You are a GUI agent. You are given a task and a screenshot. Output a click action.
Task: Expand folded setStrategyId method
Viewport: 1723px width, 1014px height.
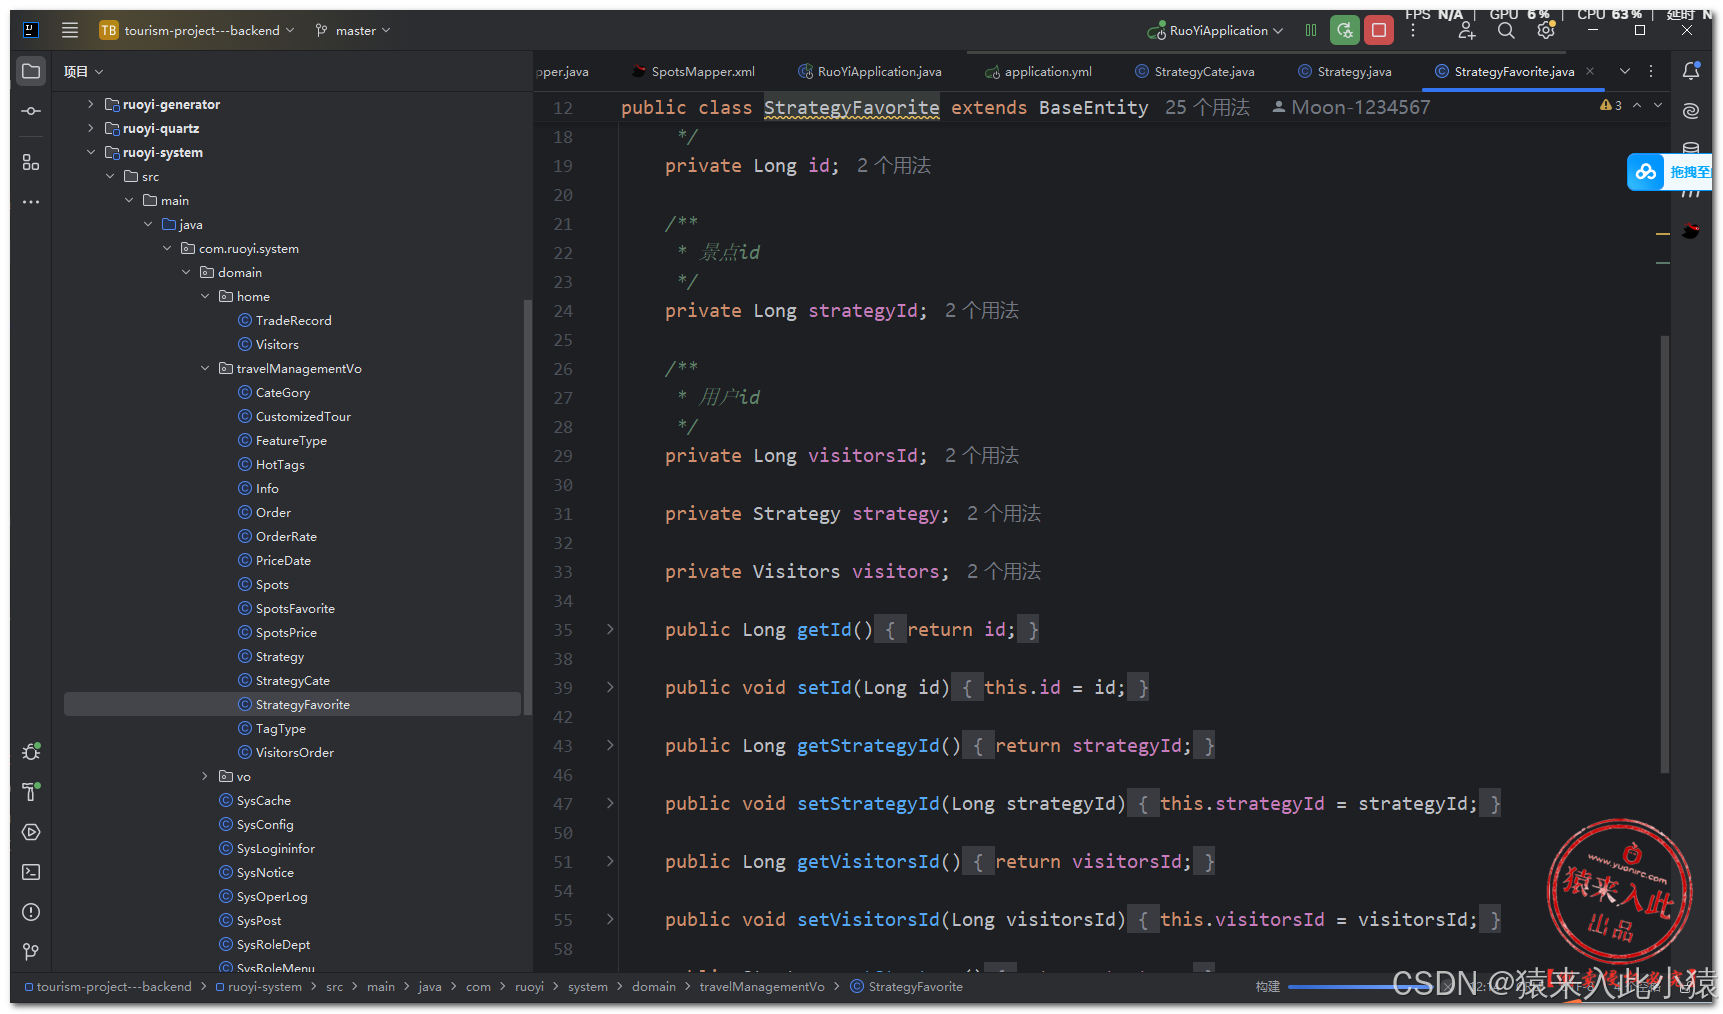[x=610, y=803]
